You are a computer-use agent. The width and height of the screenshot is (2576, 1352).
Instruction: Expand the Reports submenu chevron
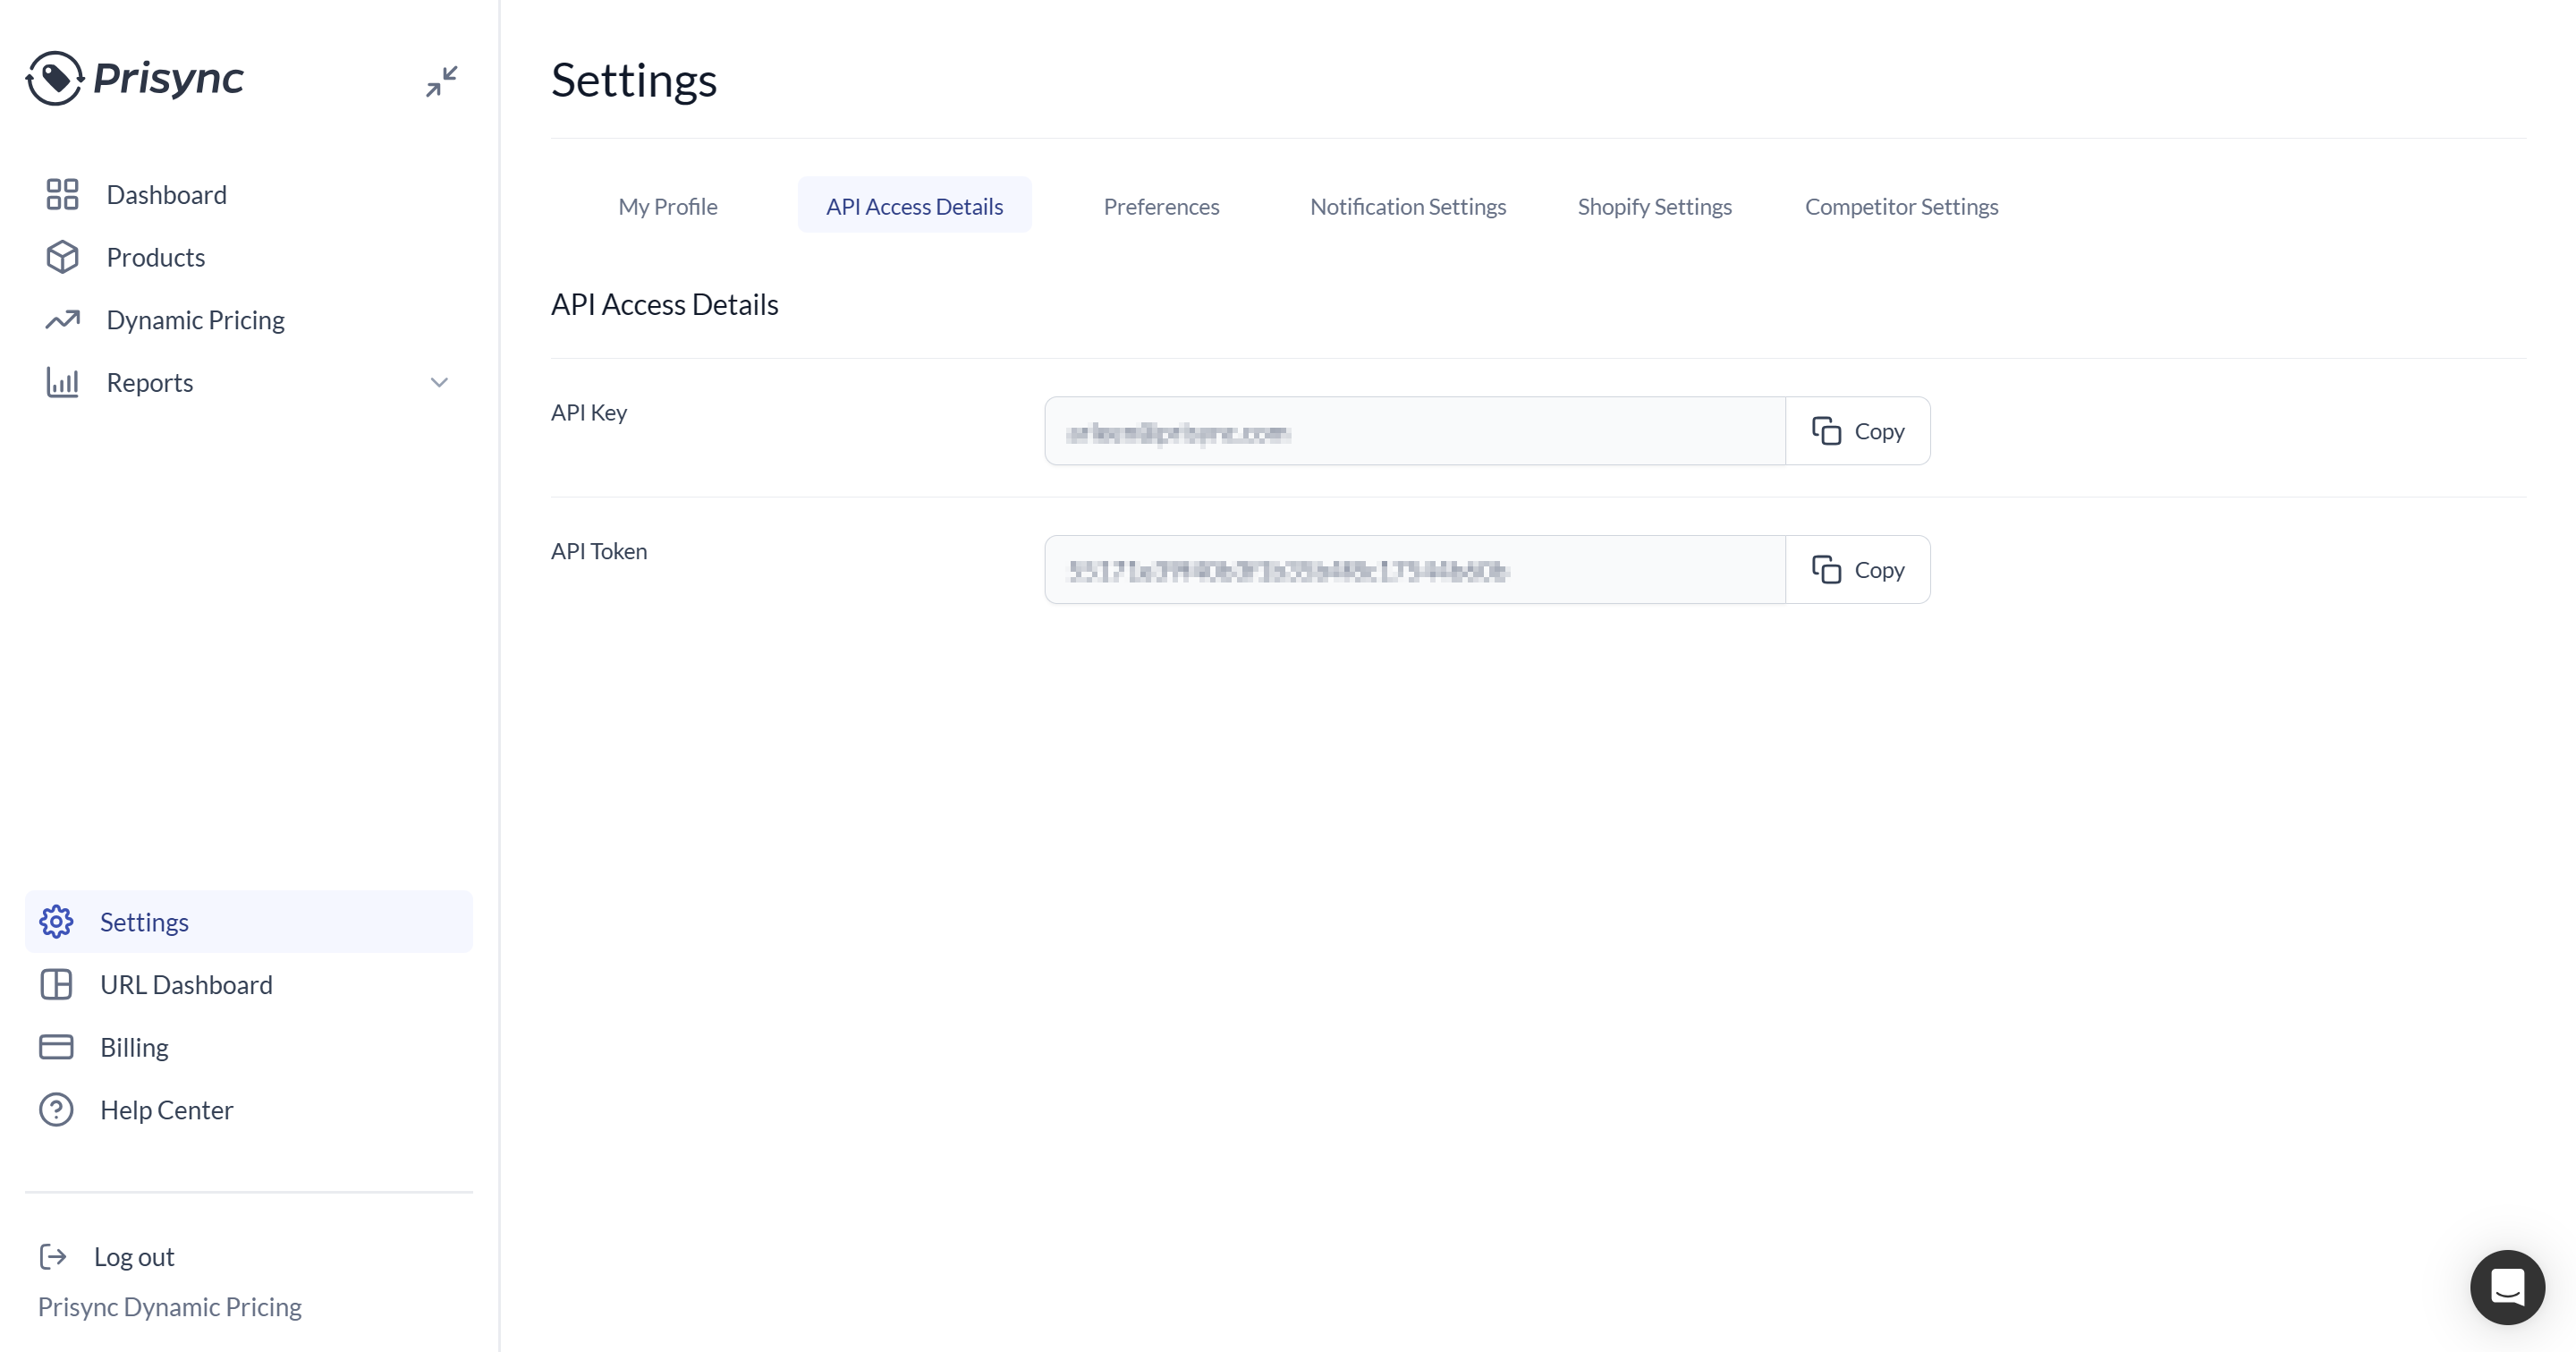click(x=439, y=382)
